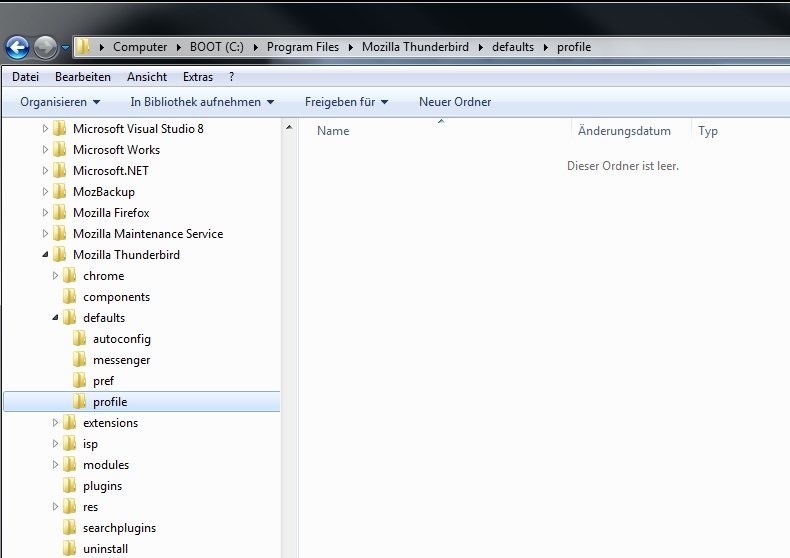Click the Microsoft Works folder icon
This screenshot has width=790, height=558.
(59, 150)
